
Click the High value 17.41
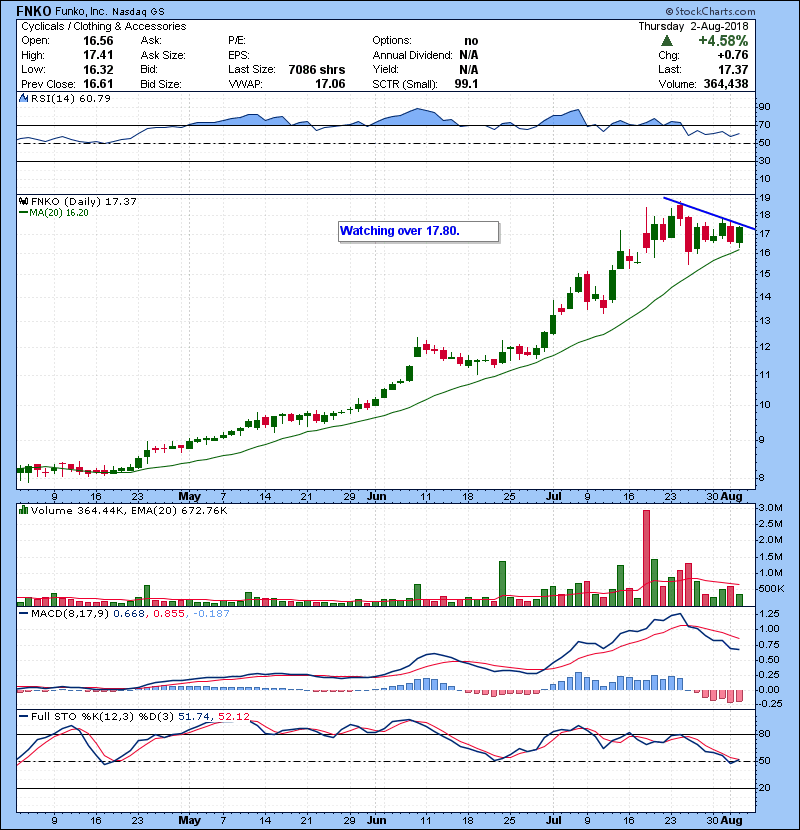point(98,55)
